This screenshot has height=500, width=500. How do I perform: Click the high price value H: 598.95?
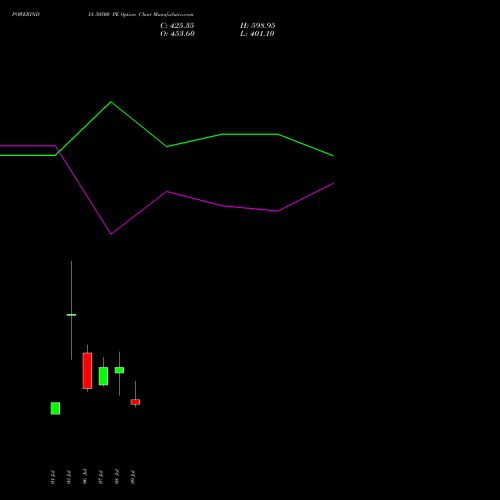[x=258, y=26]
